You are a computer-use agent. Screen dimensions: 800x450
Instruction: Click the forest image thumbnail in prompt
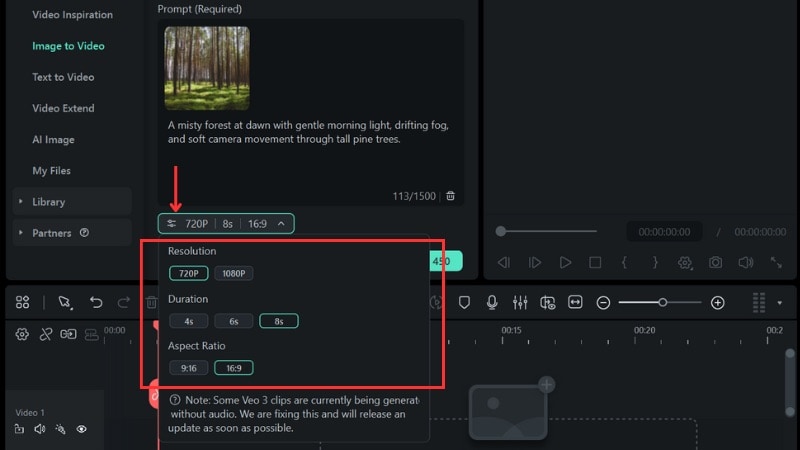(207, 68)
